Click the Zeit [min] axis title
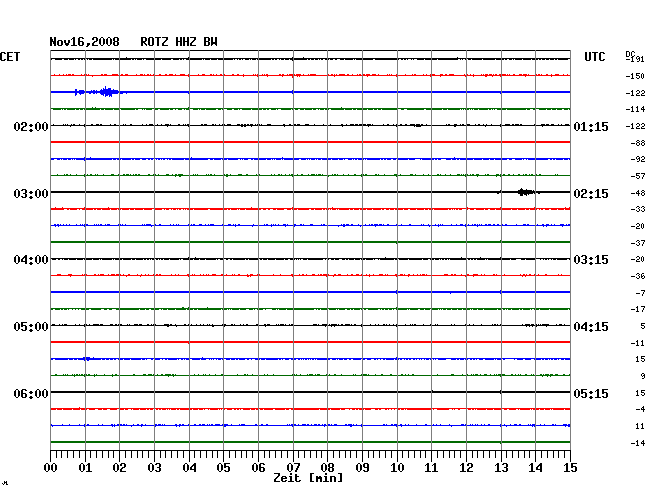The height and width of the screenshot is (494, 650). click(308, 478)
